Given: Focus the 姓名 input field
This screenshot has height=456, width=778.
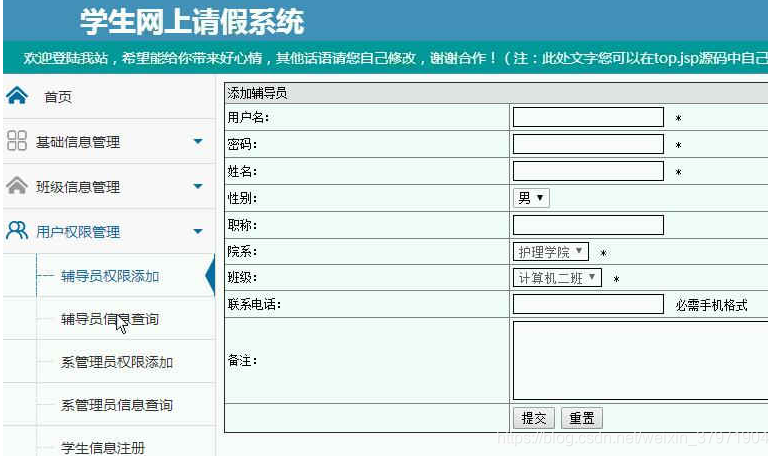Looking at the screenshot, I should point(588,171).
